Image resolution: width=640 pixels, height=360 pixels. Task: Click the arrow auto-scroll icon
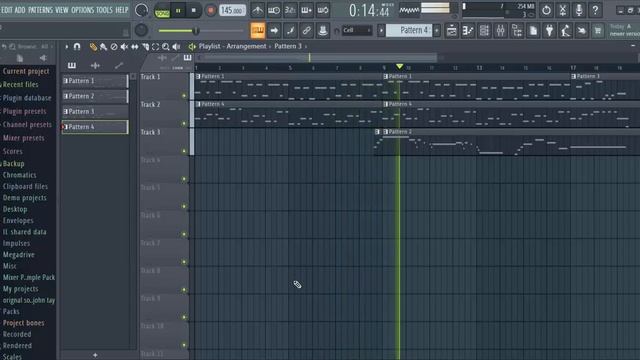click(274, 30)
